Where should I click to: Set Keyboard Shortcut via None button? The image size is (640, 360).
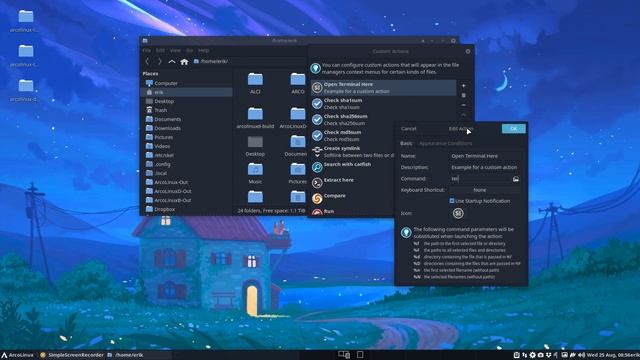485,190
